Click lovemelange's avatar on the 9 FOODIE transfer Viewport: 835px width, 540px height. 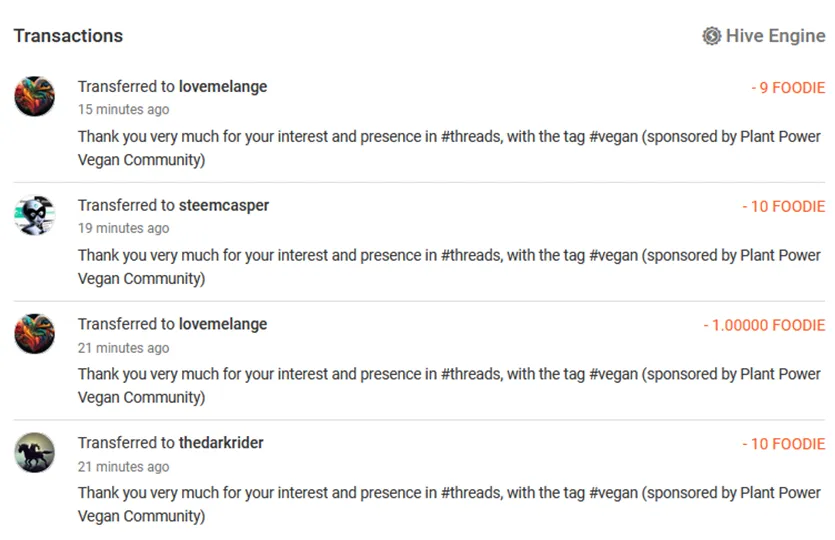pyautogui.click(x=34, y=97)
